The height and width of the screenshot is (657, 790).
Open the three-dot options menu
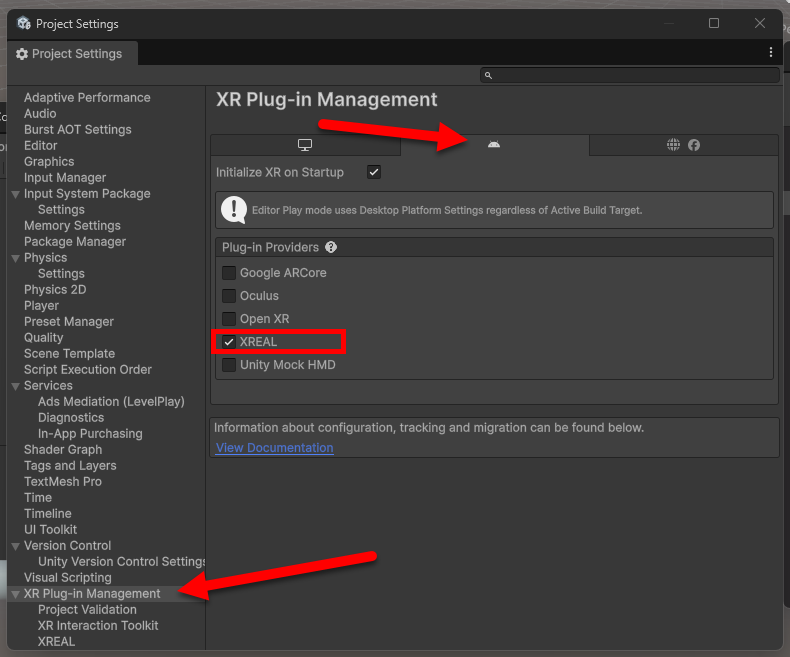770,52
